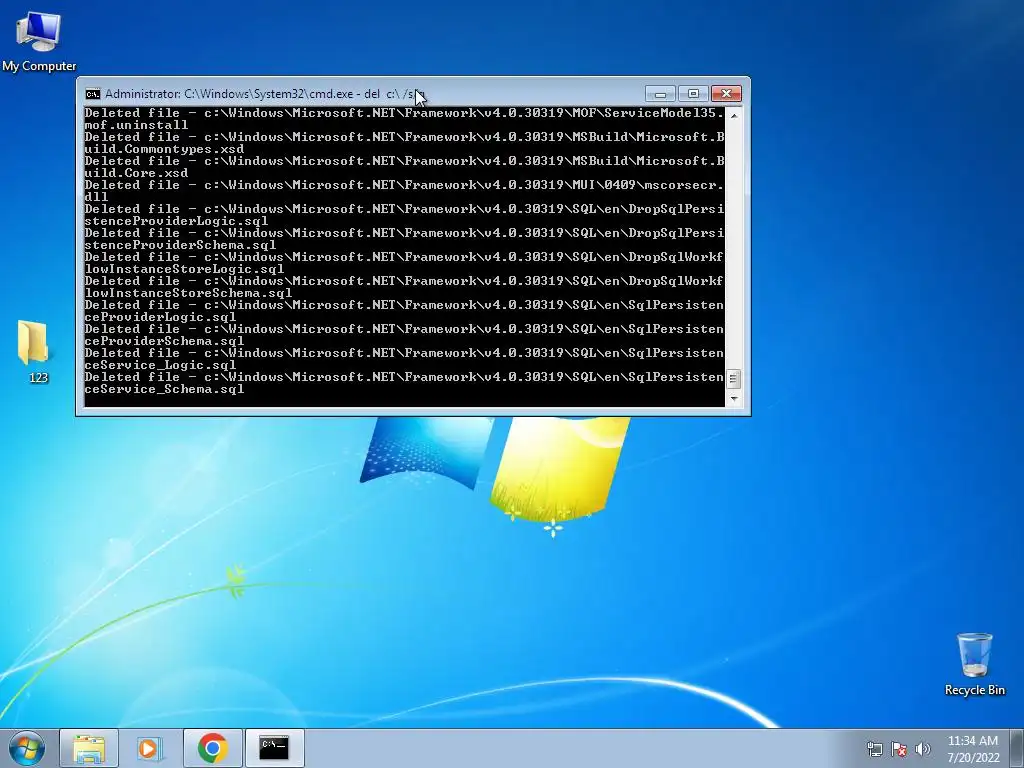Open Windows Media Player from the taskbar
The image size is (1024, 768).
tap(150, 748)
